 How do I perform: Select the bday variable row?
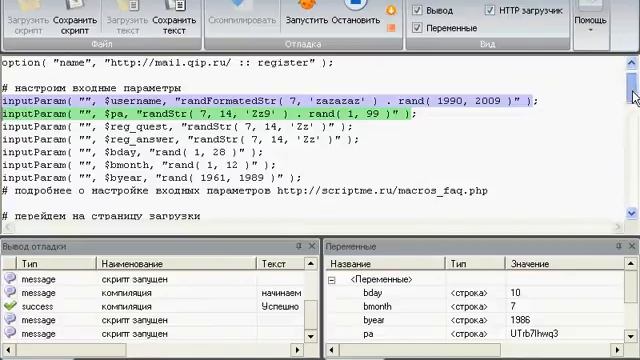(x=475, y=293)
